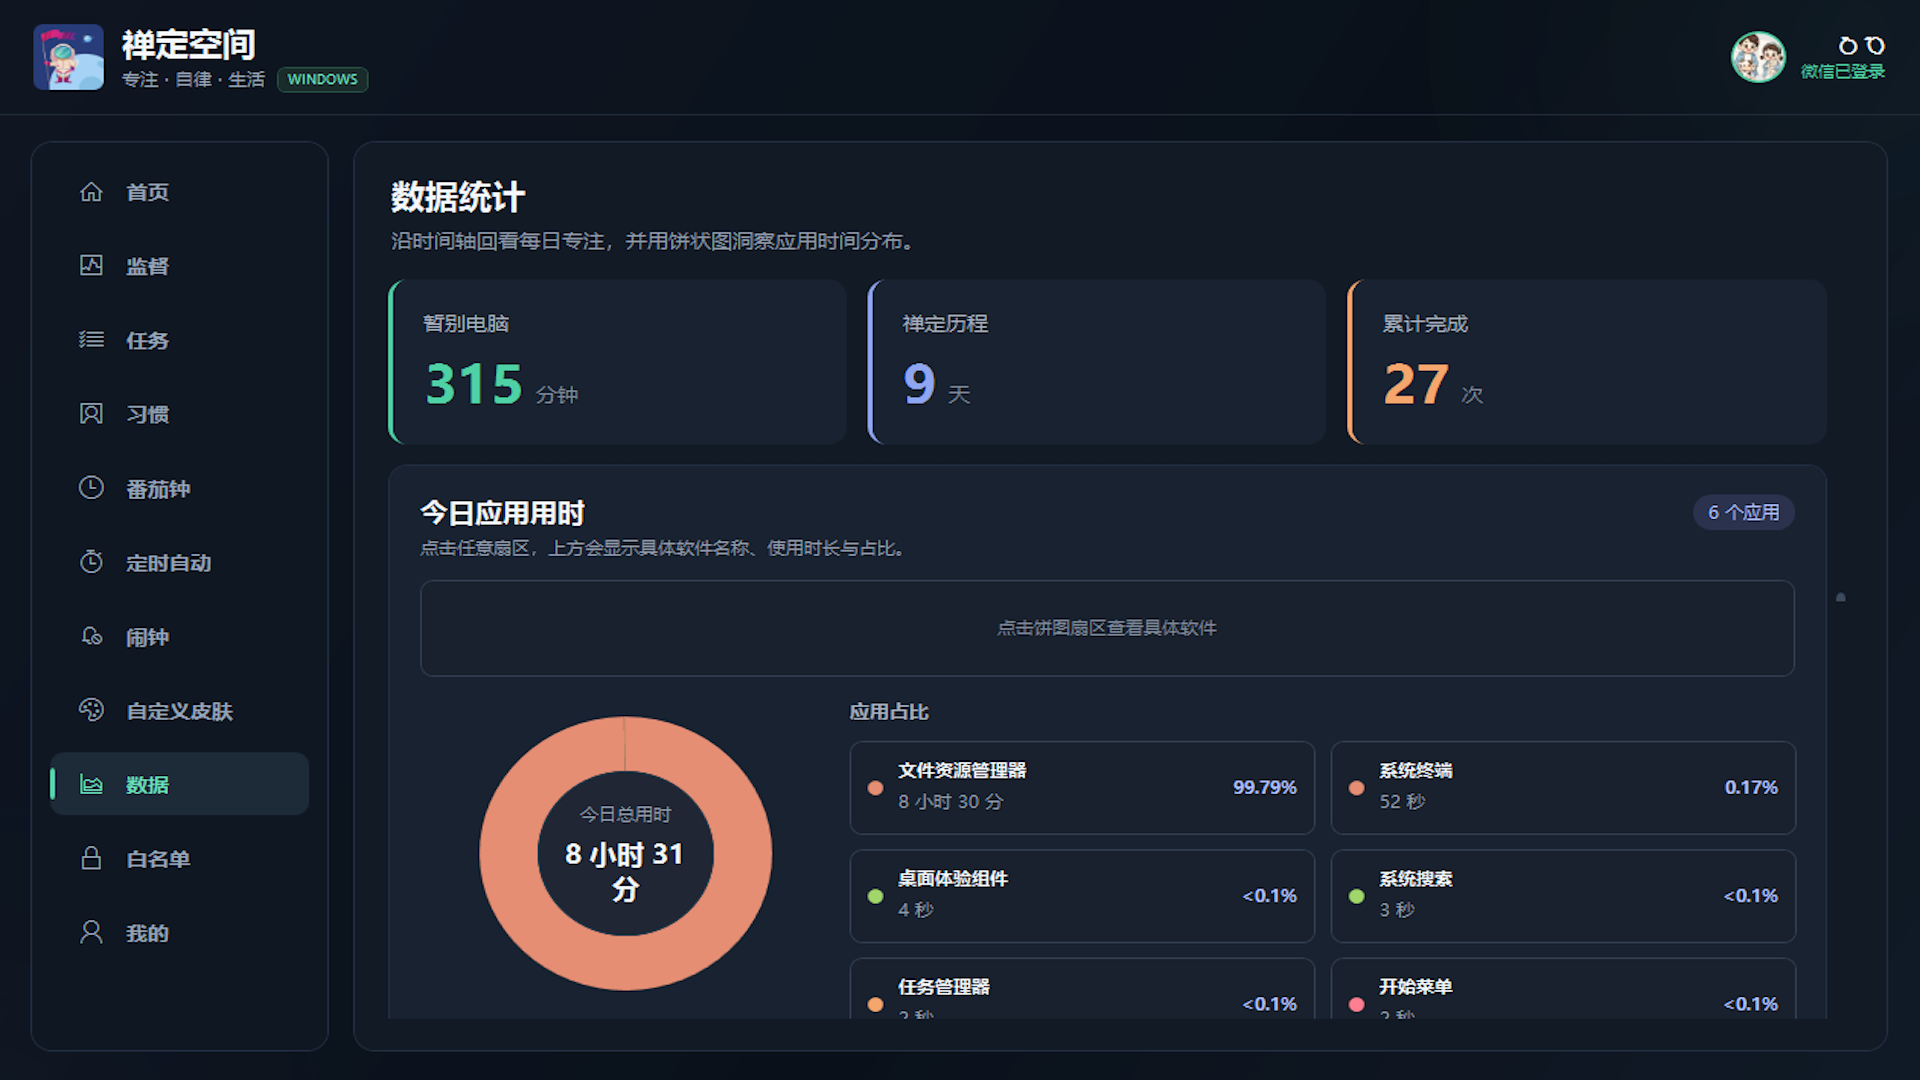Select the 开始菜单 usage row
1920x1080 pixels.
(1563, 989)
